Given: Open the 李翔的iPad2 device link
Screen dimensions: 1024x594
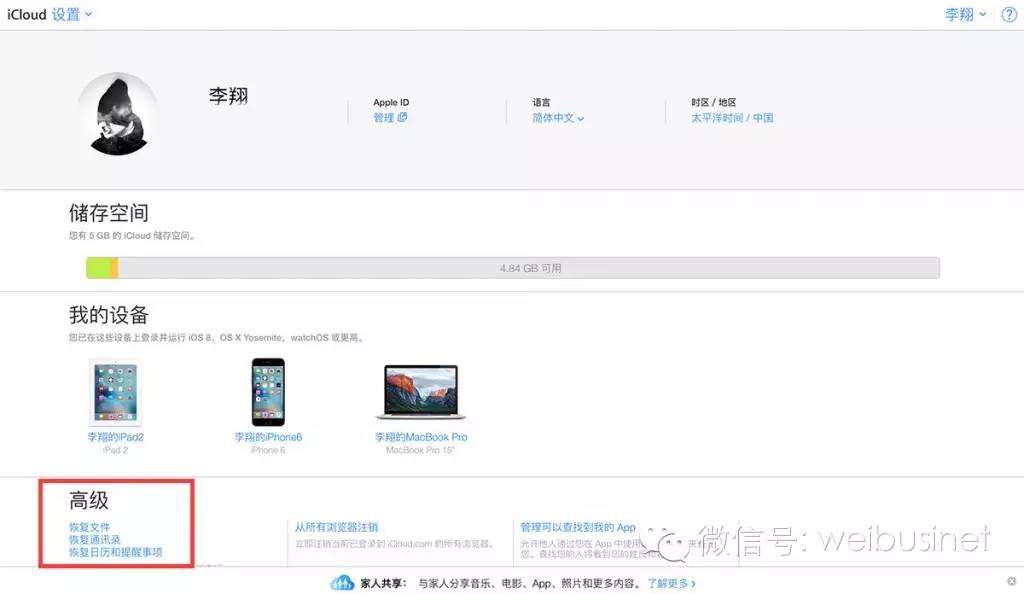Looking at the screenshot, I should click(116, 437).
